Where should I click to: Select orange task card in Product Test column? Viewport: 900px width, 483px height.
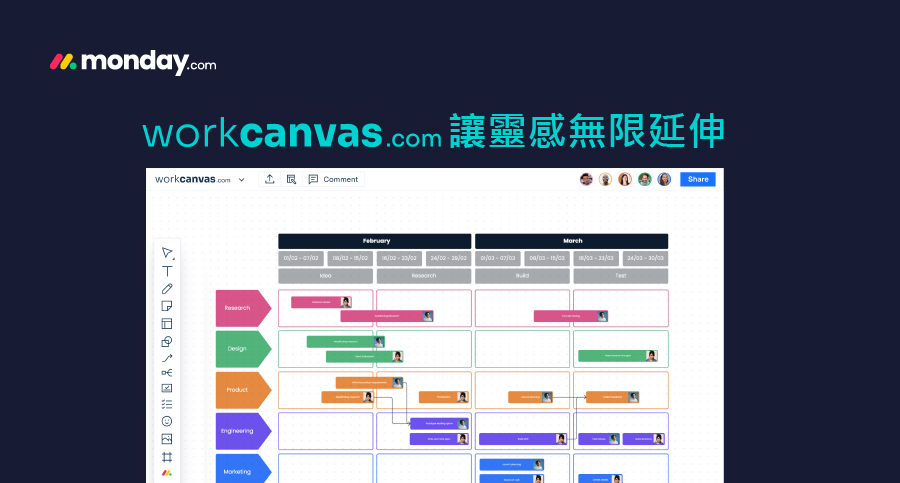[612, 397]
